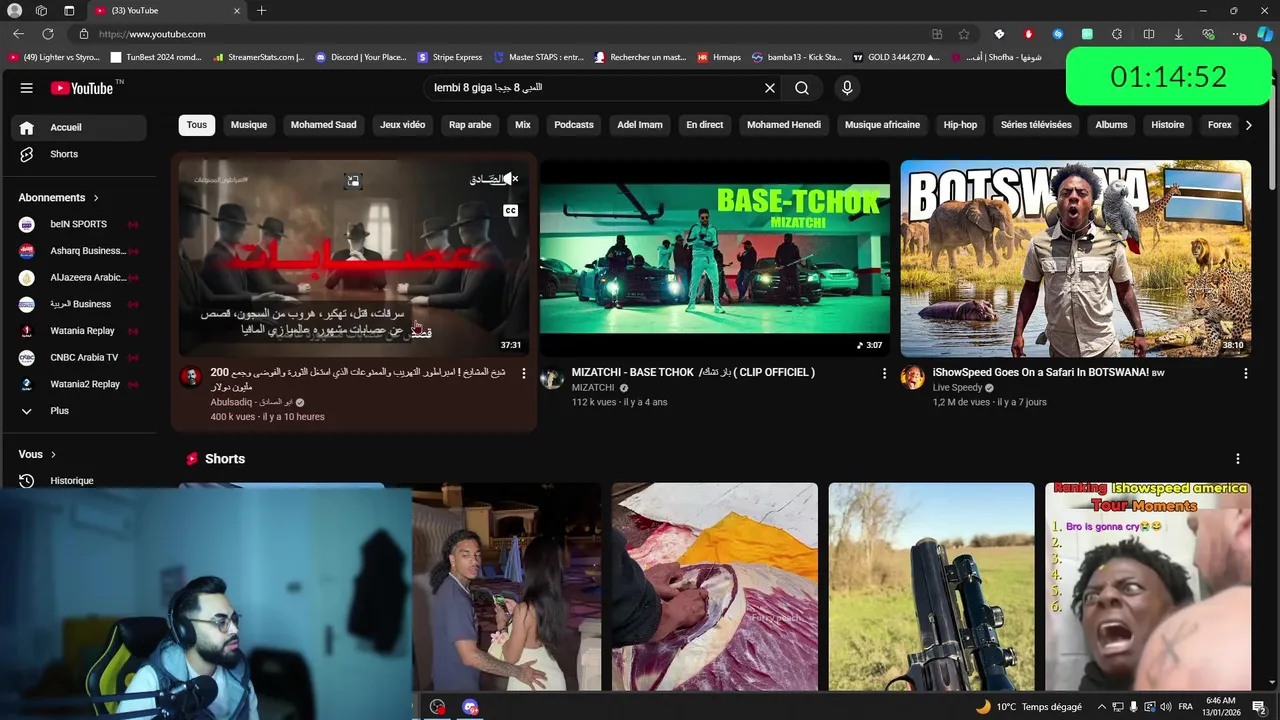Expand the Vous section chevron
Image resolution: width=1280 pixels, height=720 pixels.
[x=53, y=455]
